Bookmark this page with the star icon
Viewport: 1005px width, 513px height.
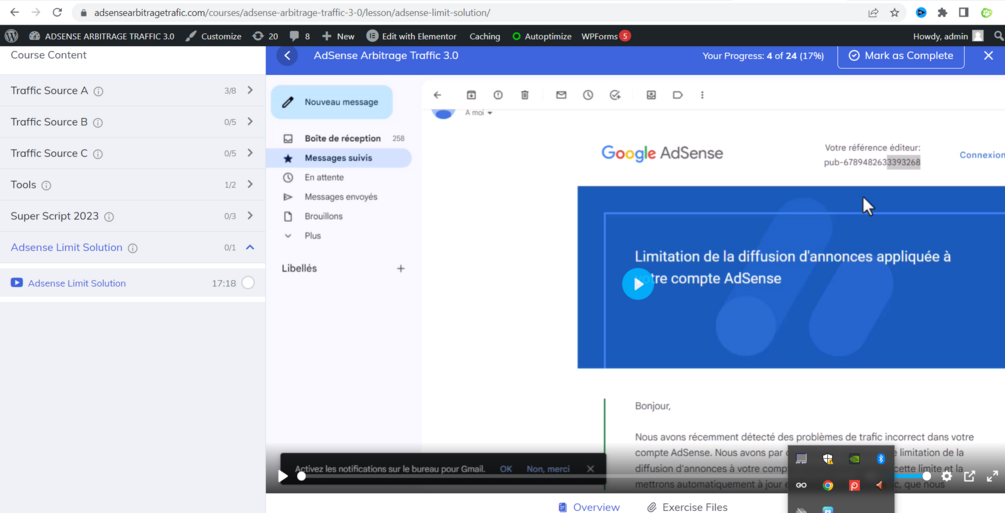coord(895,12)
